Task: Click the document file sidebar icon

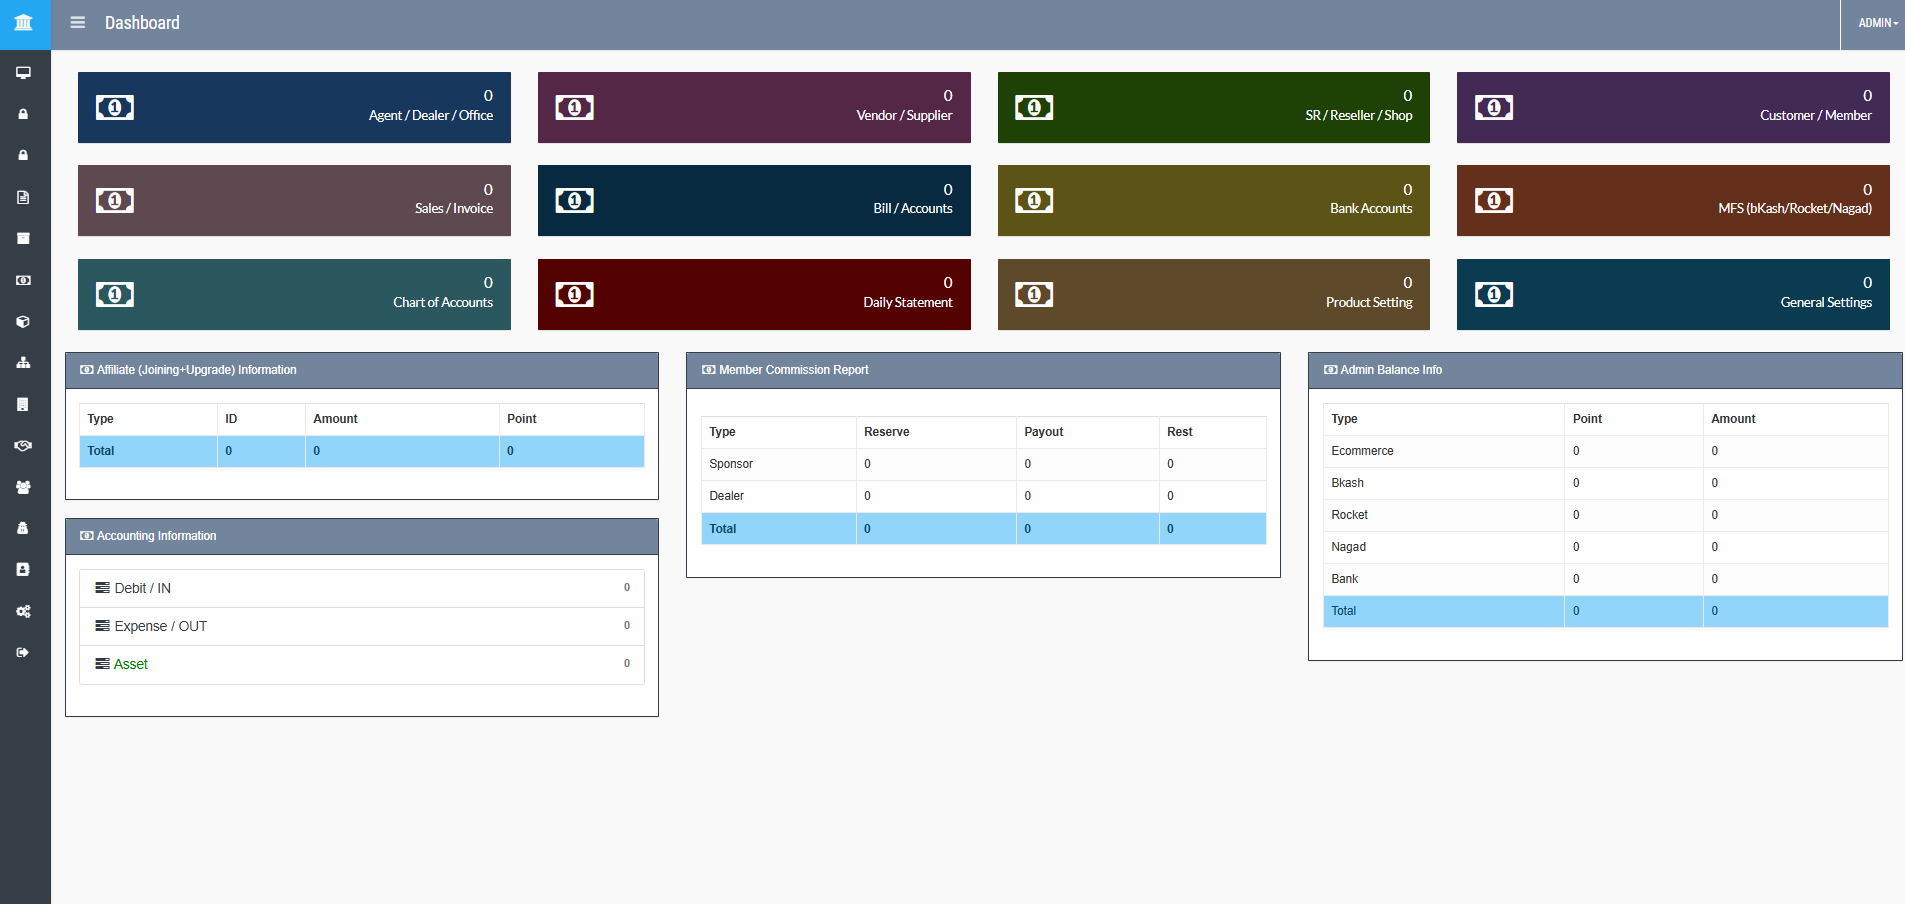Action: click(x=23, y=197)
